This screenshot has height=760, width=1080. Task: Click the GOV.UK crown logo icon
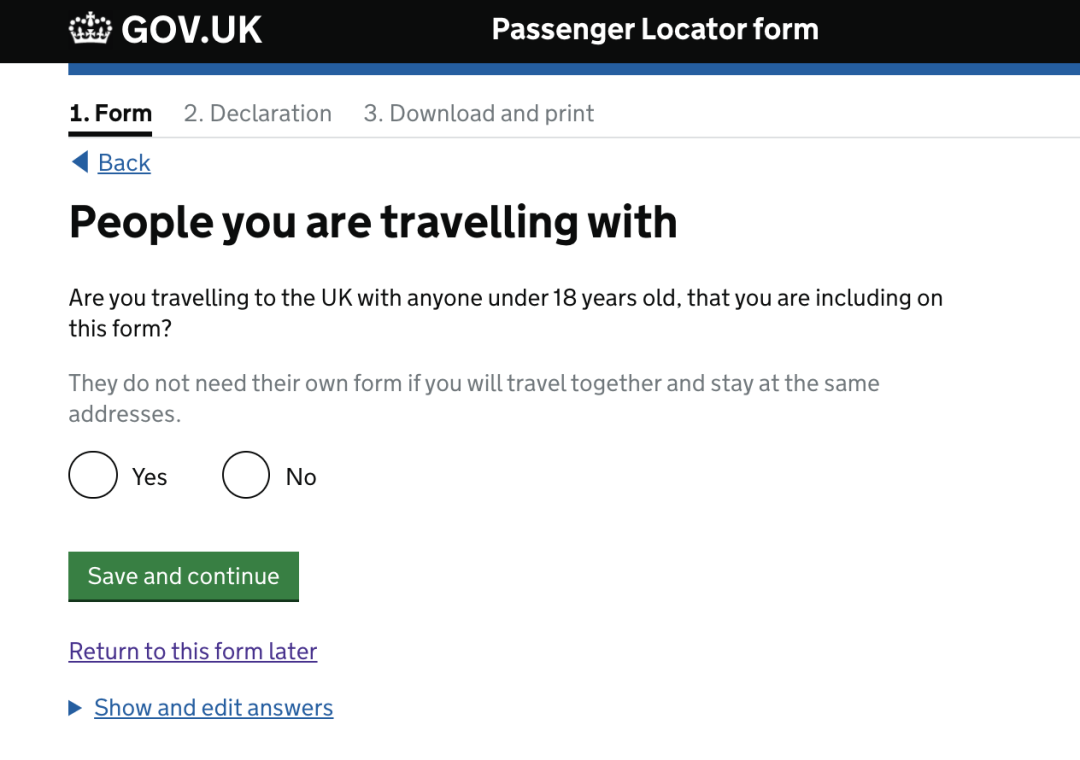(91, 29)
